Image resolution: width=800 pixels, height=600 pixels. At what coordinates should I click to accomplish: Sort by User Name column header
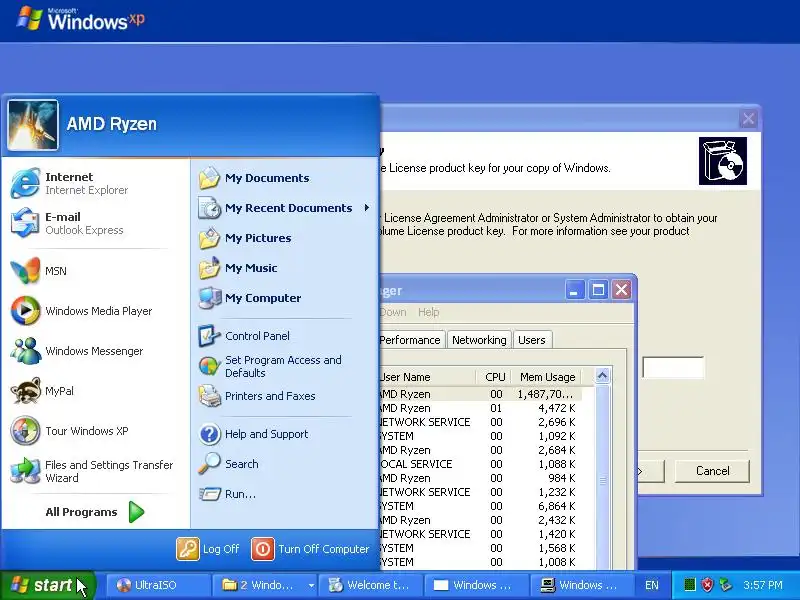(x=428, y=377)
